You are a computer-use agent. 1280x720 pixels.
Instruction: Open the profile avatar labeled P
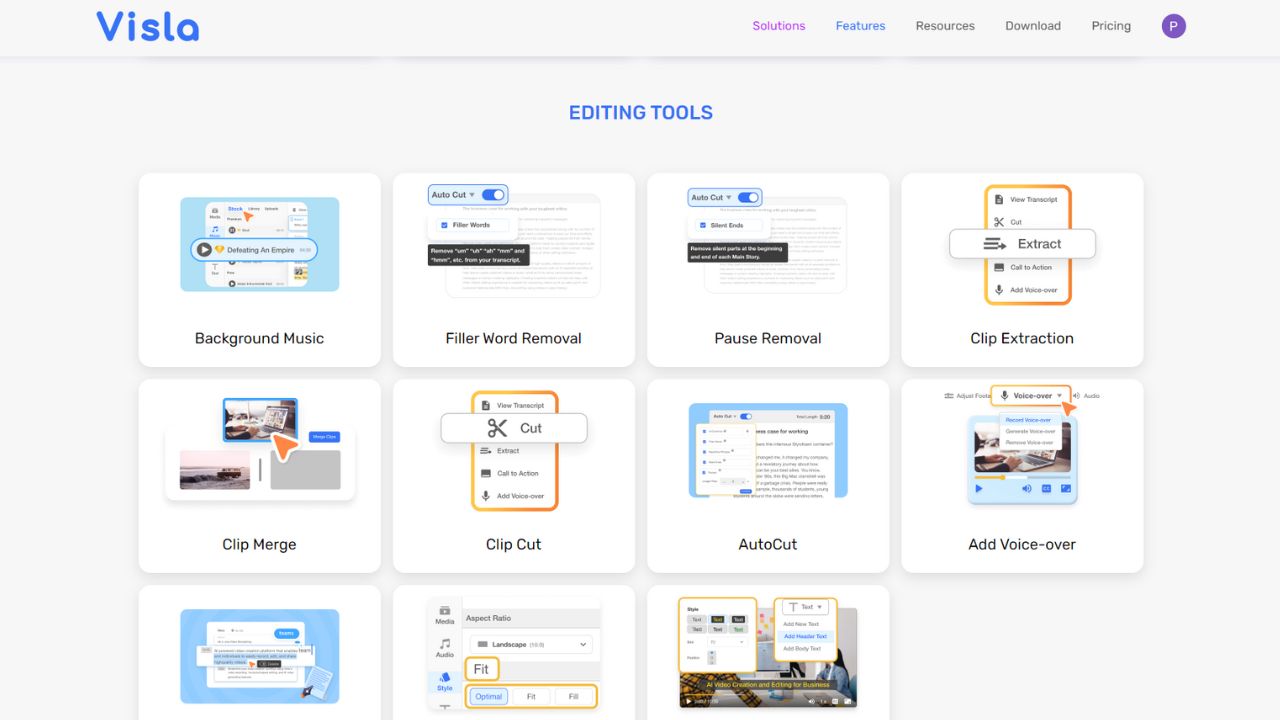pos(1174,26)
